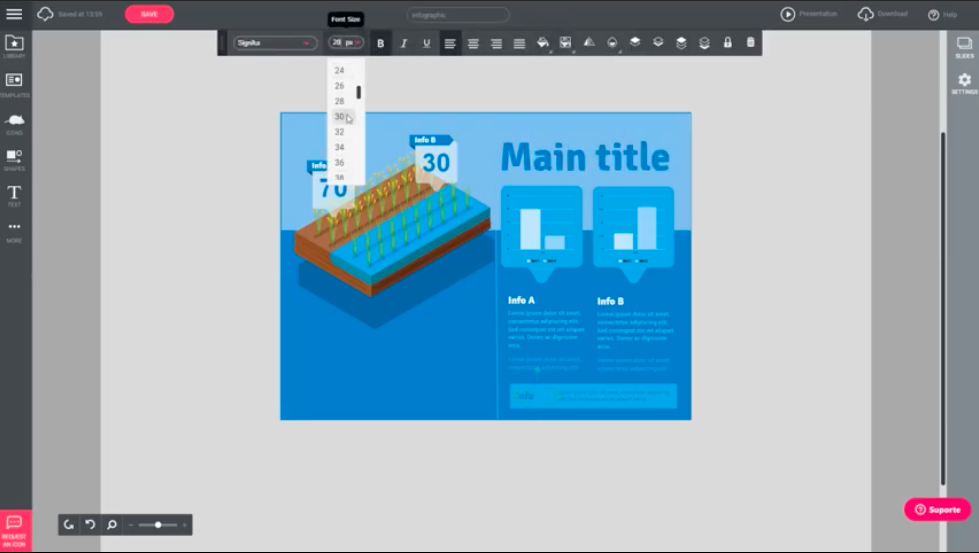This screenshot has height=553, width=979.
Task: Open the Icons panel in sidebar
Action: pyautogui.click(x=14, y=122)
